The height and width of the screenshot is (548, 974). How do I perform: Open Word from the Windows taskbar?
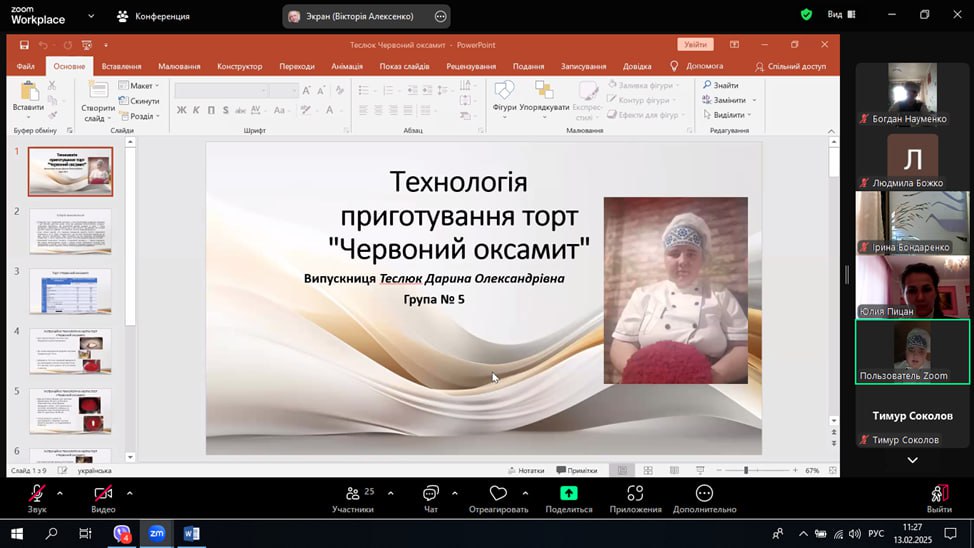[191, 534]
